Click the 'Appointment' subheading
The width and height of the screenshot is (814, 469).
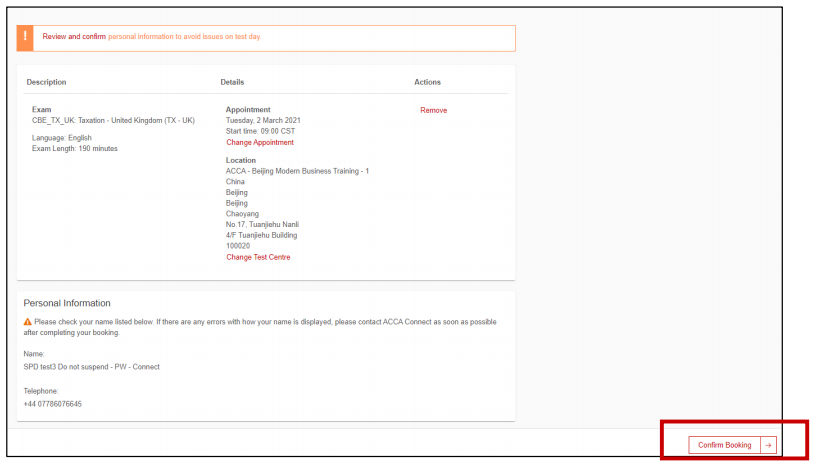coord(248,110)
